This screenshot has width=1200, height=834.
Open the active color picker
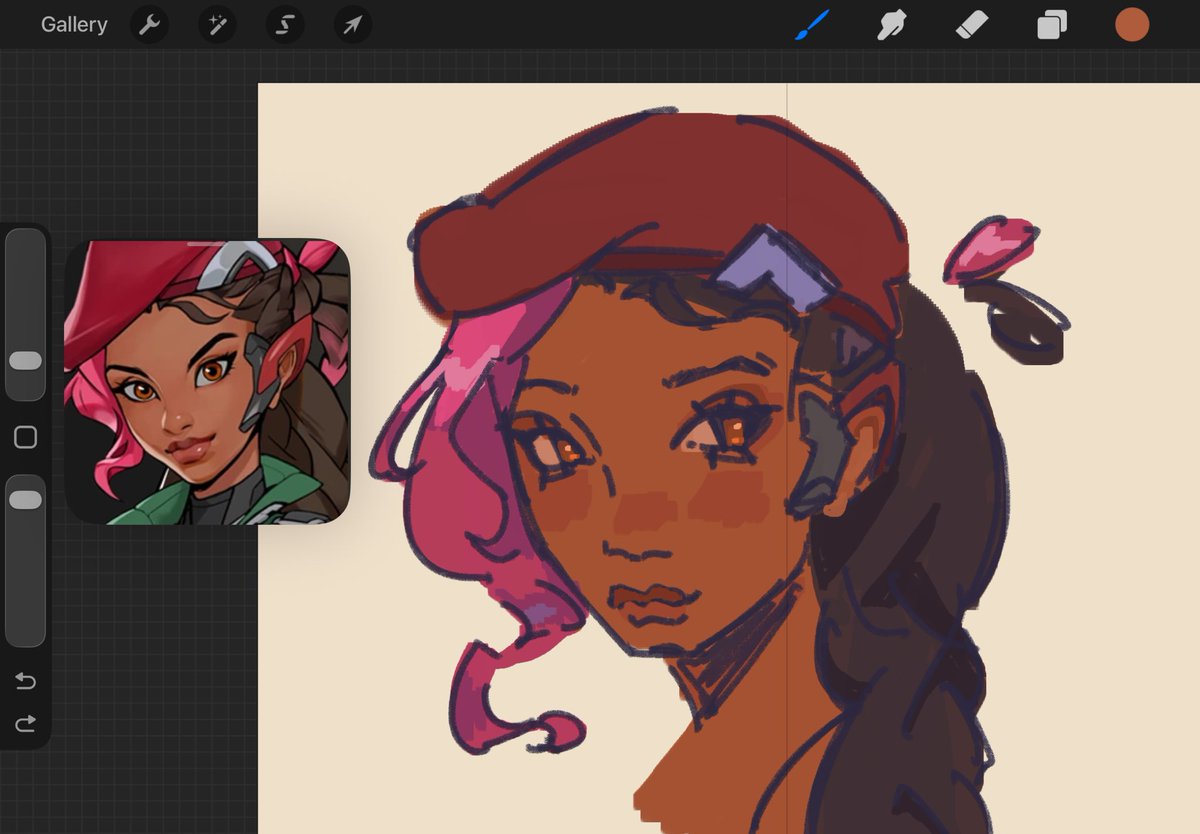pos(1132,25)
